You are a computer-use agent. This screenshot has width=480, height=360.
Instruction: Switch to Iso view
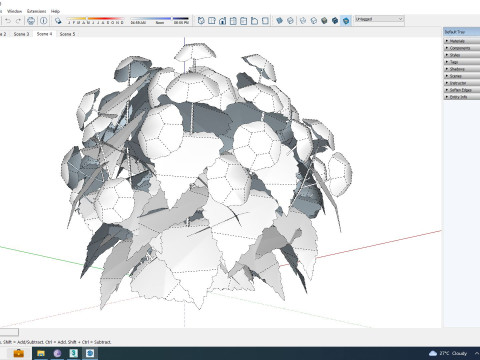point(201,21)
